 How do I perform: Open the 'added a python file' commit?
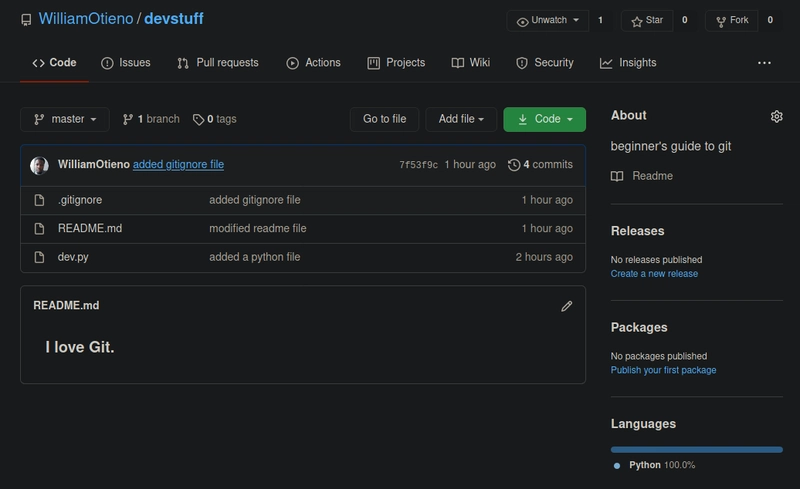coord(255,257)
